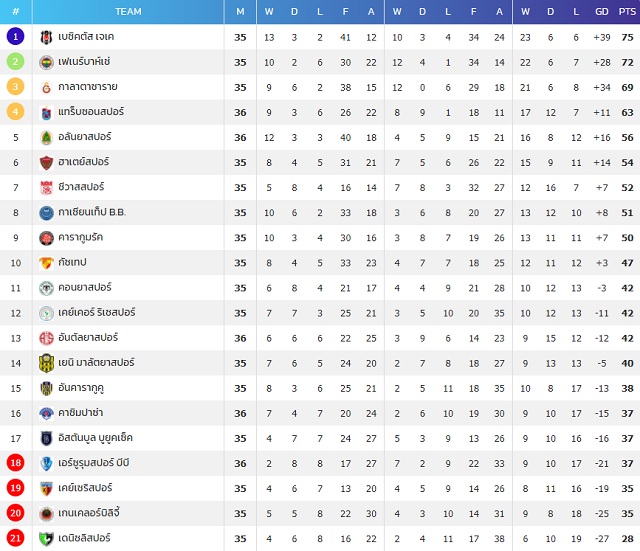
Task: Click the Göztepe crest in row 10
Action: point(46,263)
